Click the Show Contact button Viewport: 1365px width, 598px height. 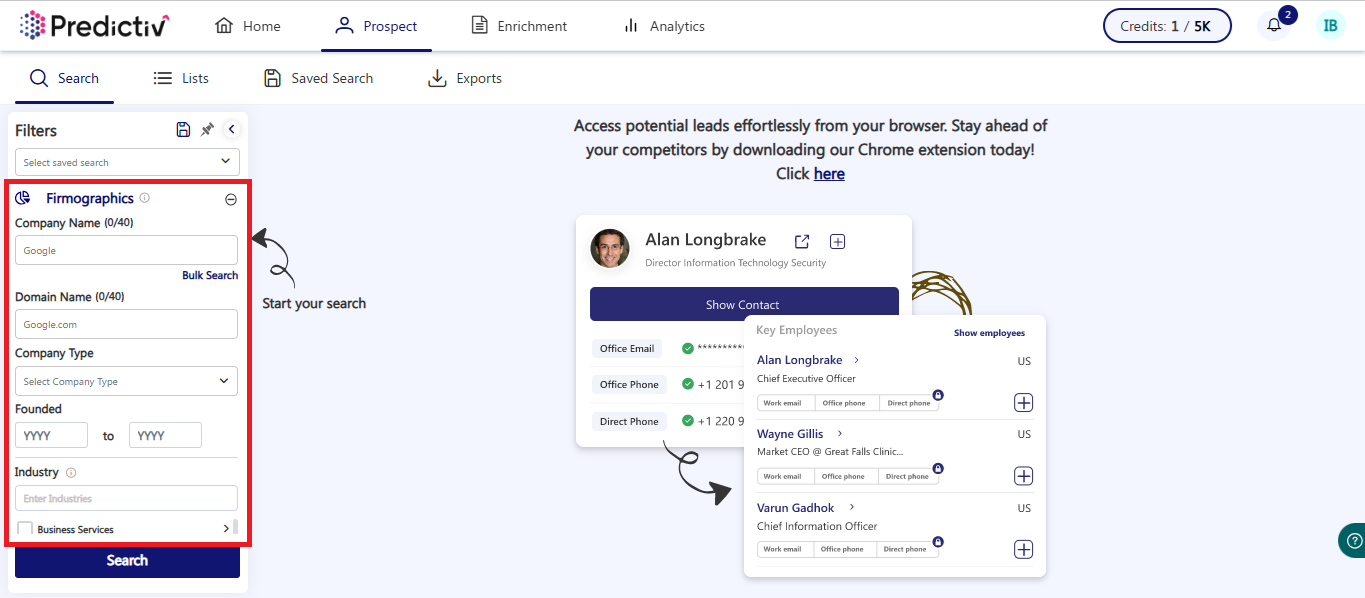pos(744,304)
